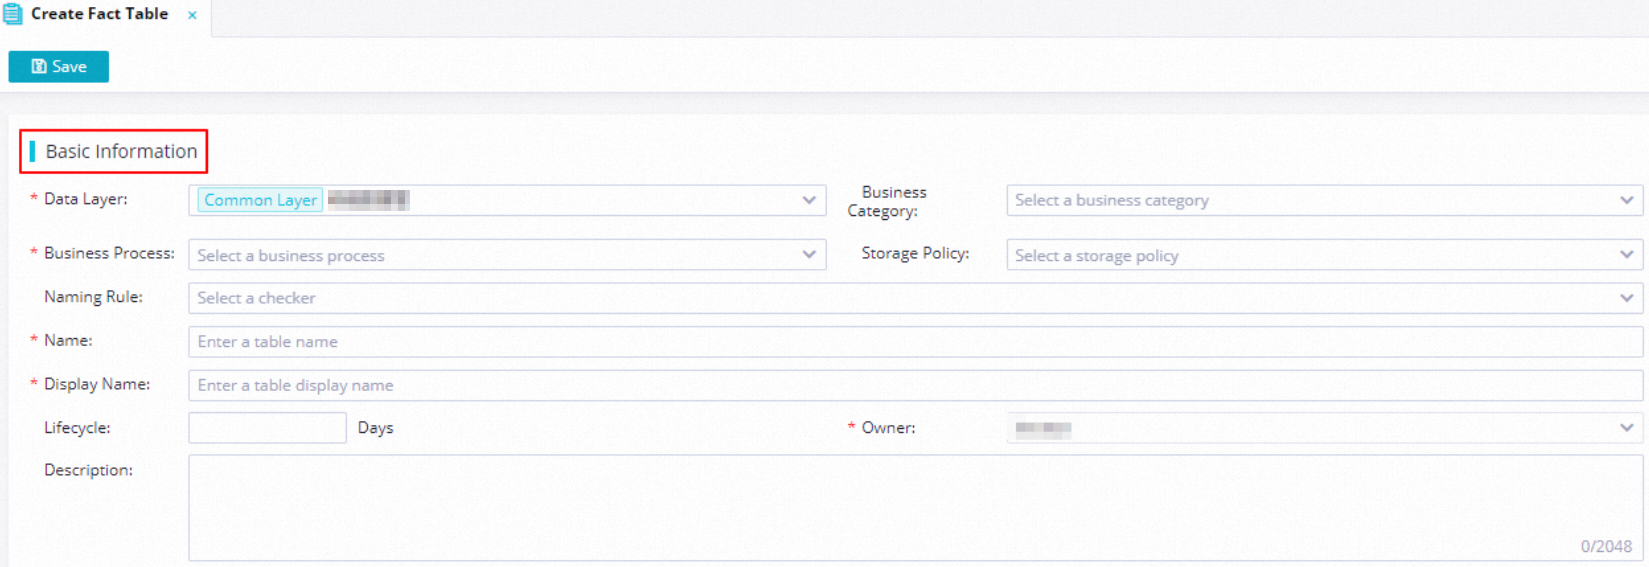1649x567 pixels.
Task: Click the table Name input field
Action: click(x=915, y=342)
